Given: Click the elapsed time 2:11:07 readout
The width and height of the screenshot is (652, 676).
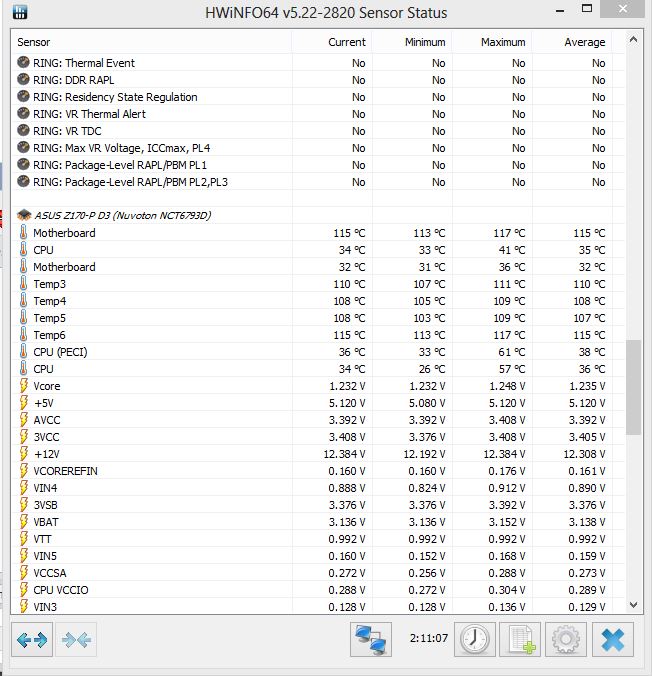Looking at the screenshot, I should (x=429, y=638).
